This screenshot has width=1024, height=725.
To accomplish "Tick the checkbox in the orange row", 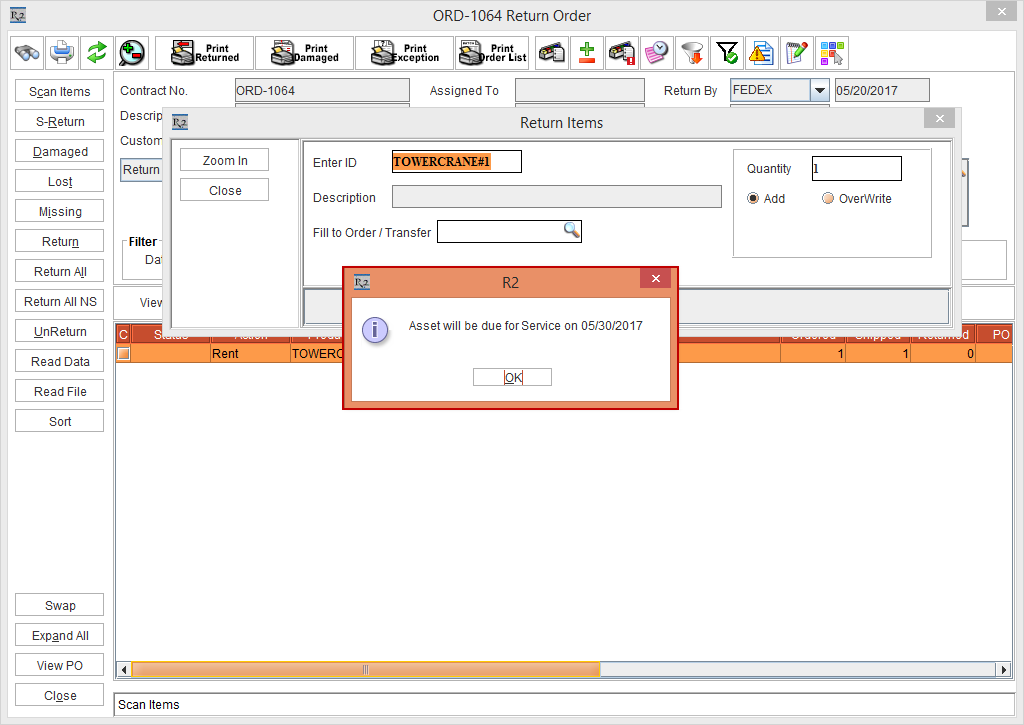I will coord(123,354).
